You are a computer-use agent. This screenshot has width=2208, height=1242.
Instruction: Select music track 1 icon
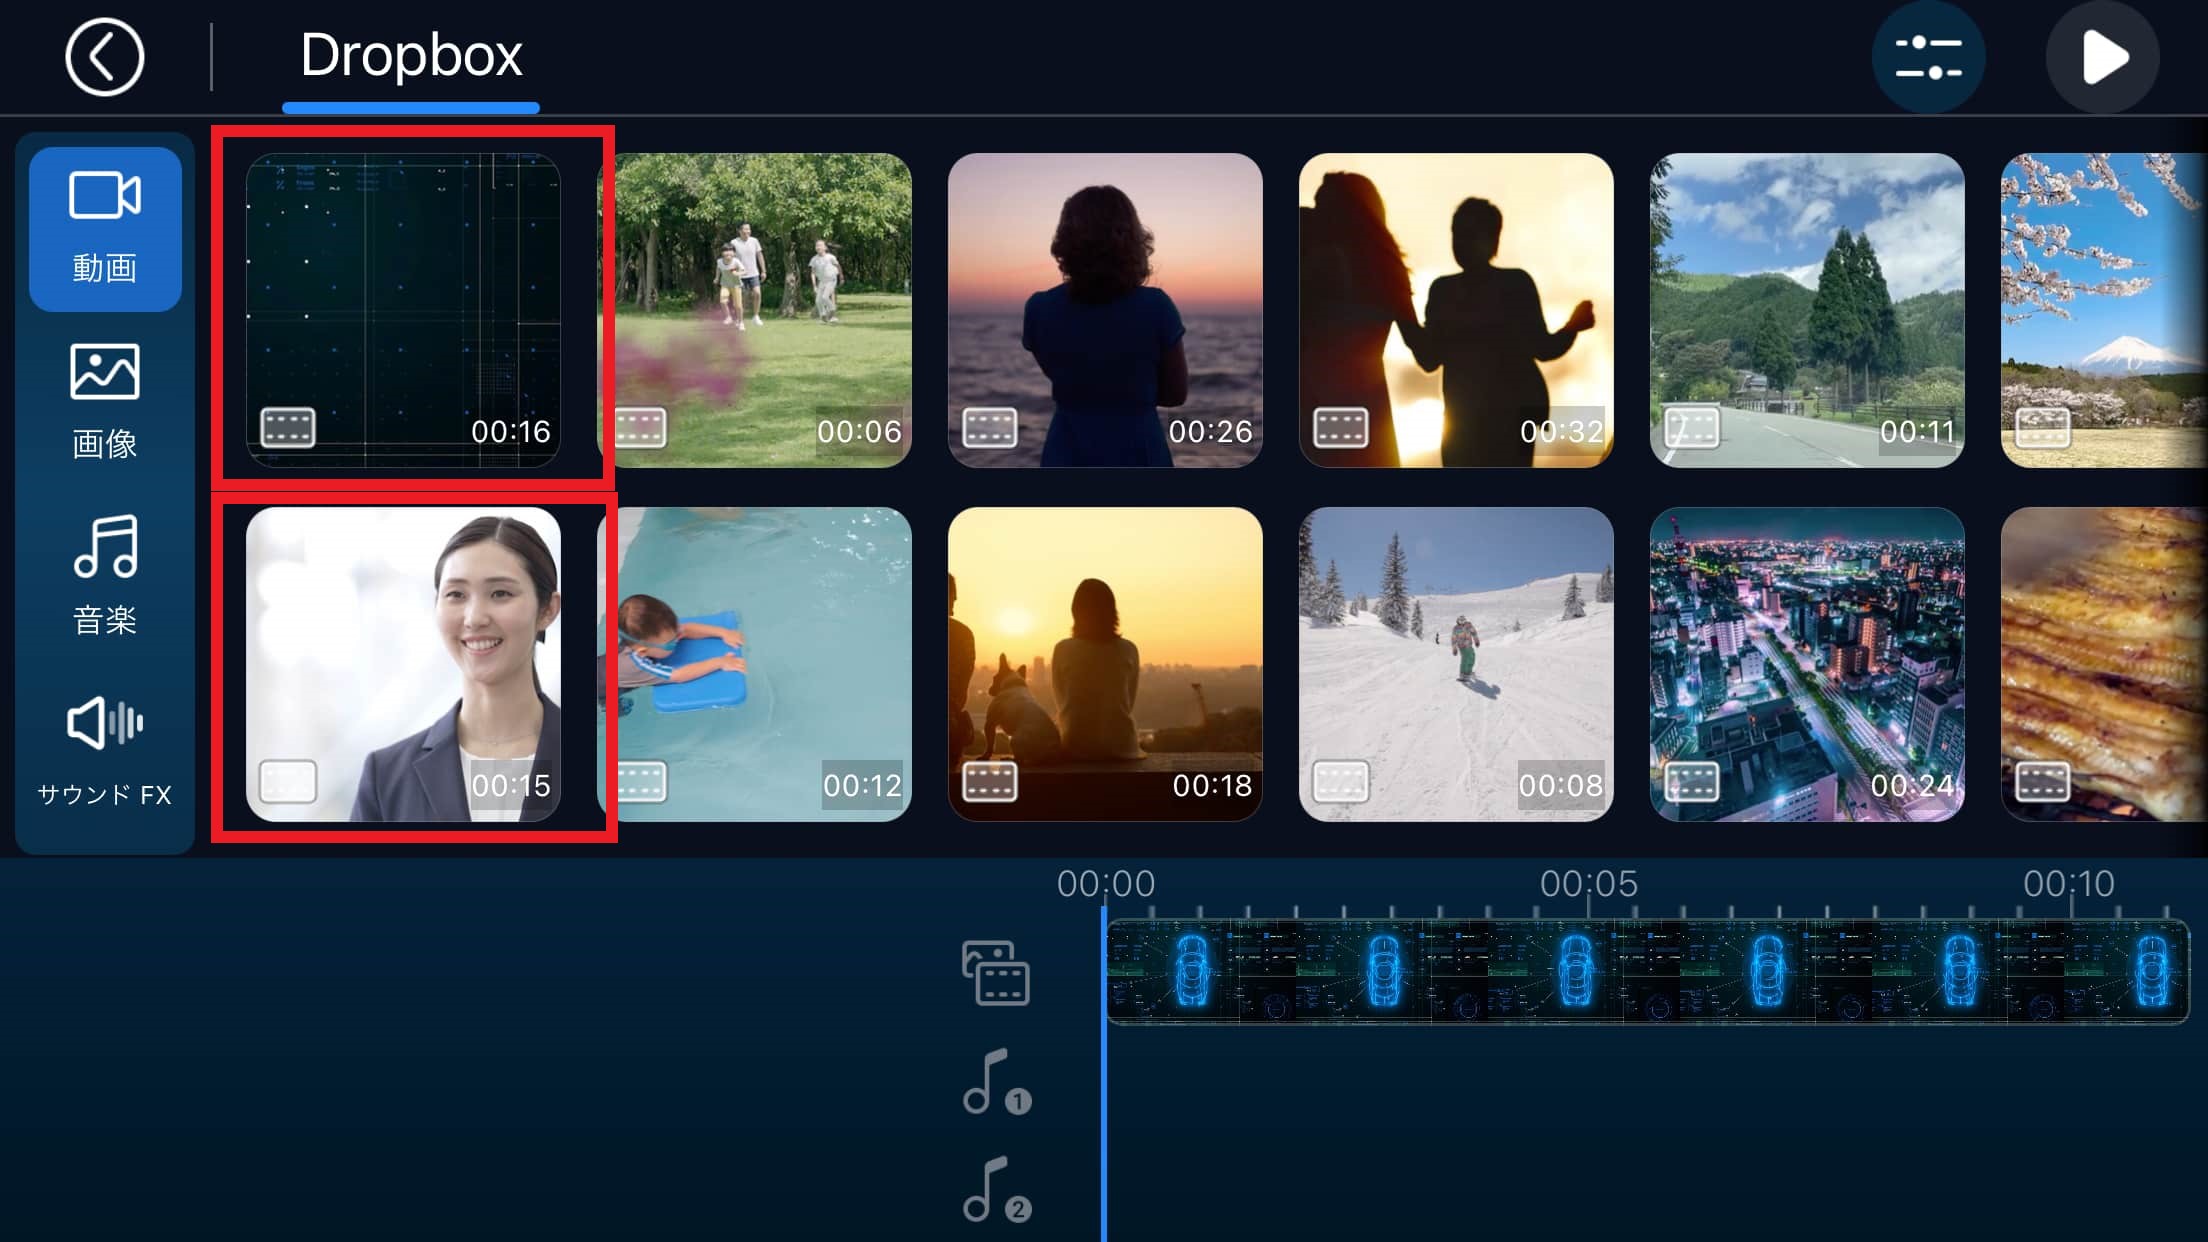point(996,1083)
